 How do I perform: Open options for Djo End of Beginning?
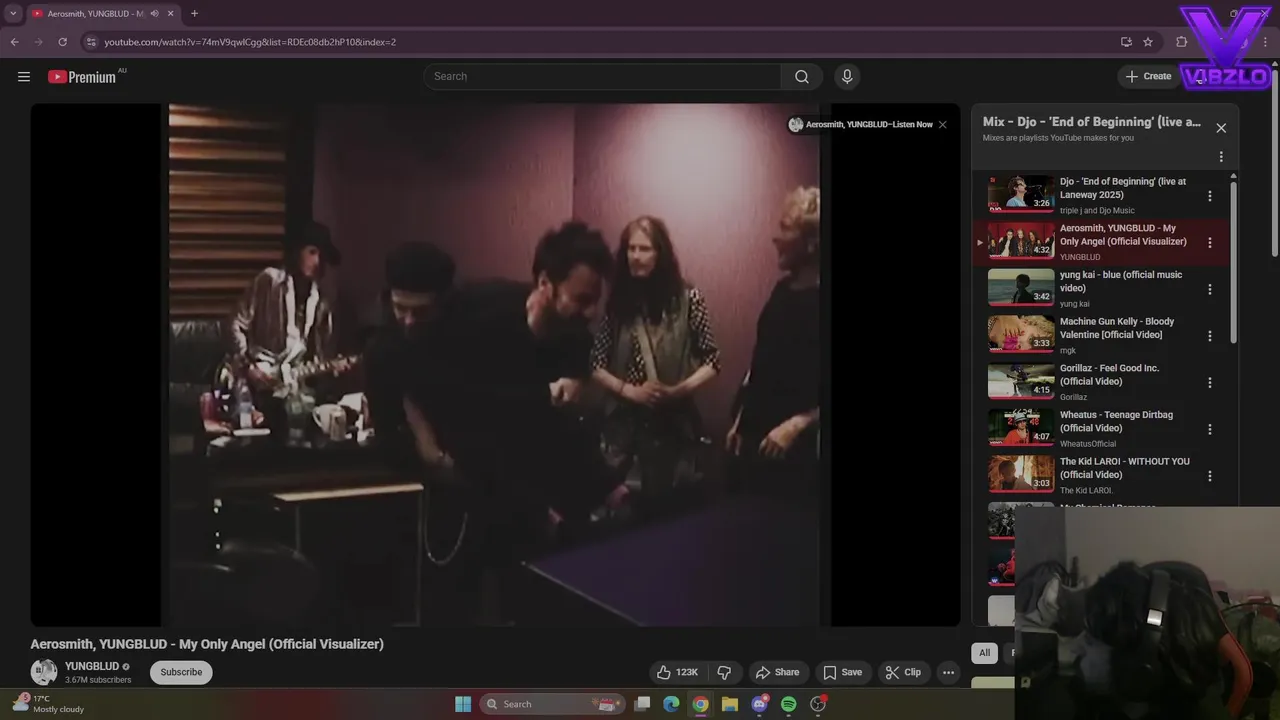1210,196
